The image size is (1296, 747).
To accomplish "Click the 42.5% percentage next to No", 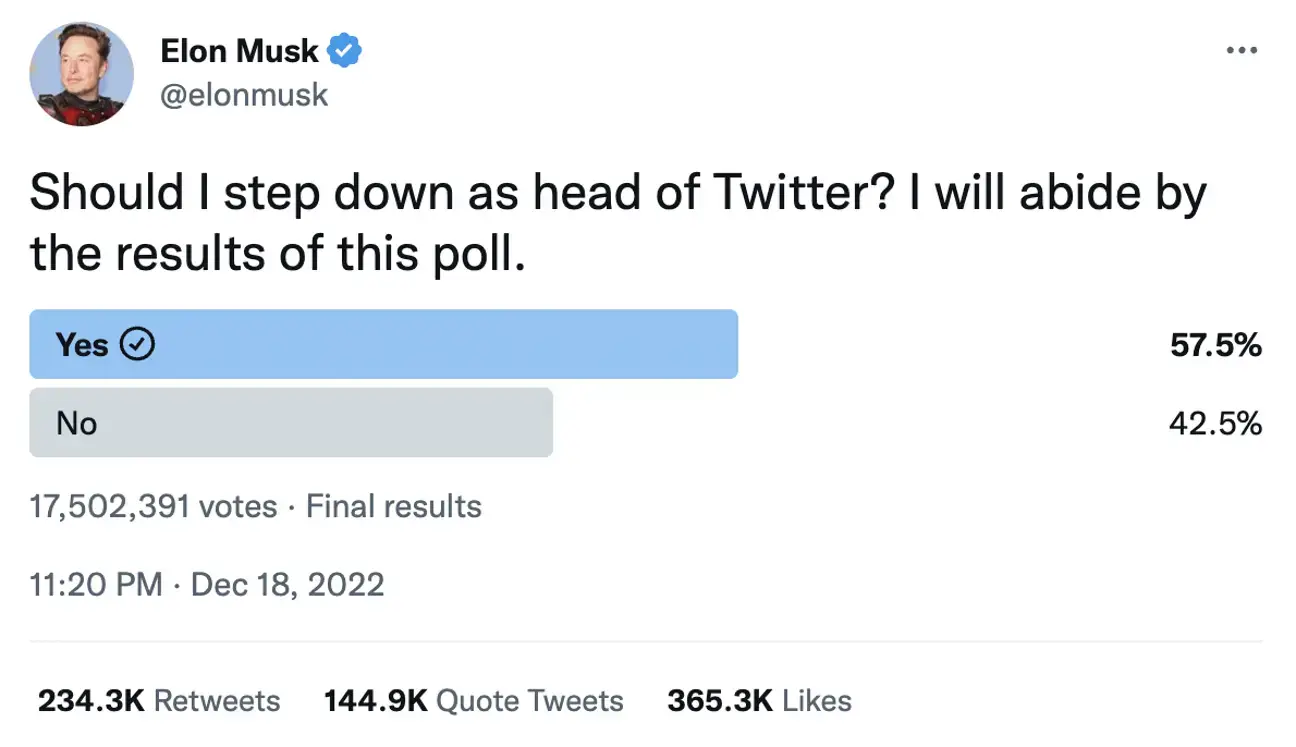I will (1215, 422).
